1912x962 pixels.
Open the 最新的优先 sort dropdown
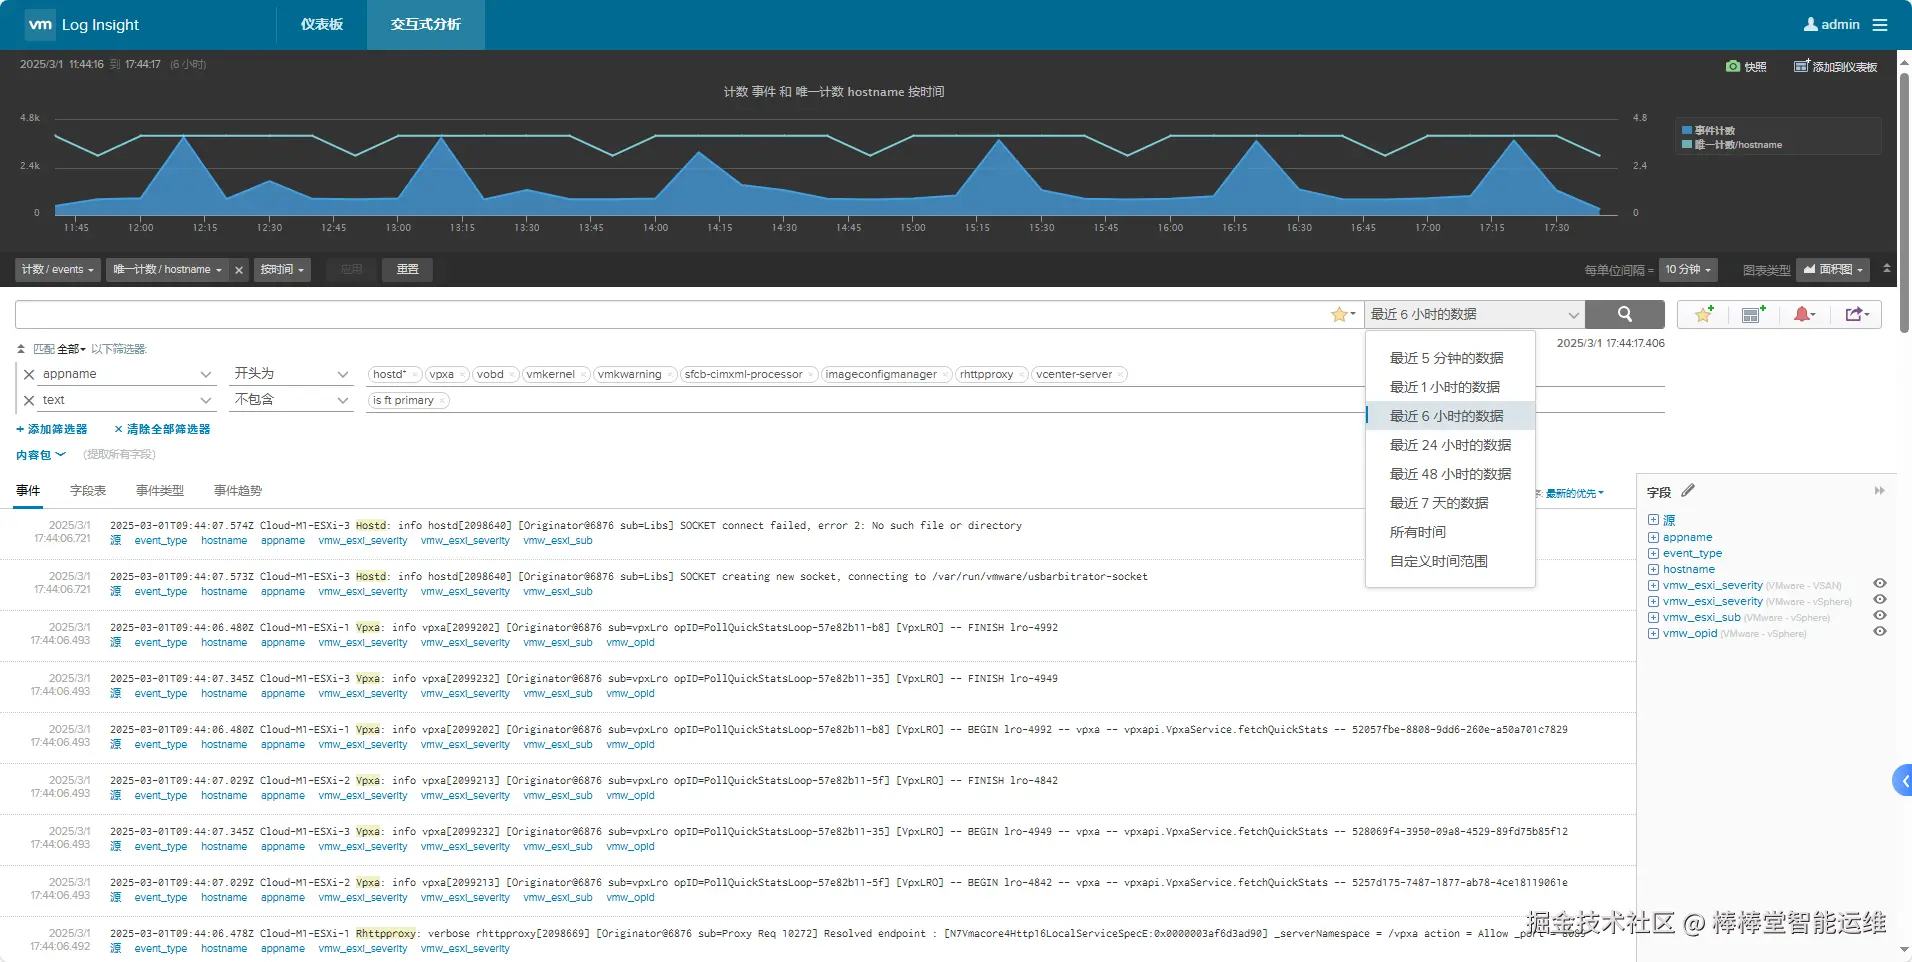pyautogui.click(x=1575, y=493)
